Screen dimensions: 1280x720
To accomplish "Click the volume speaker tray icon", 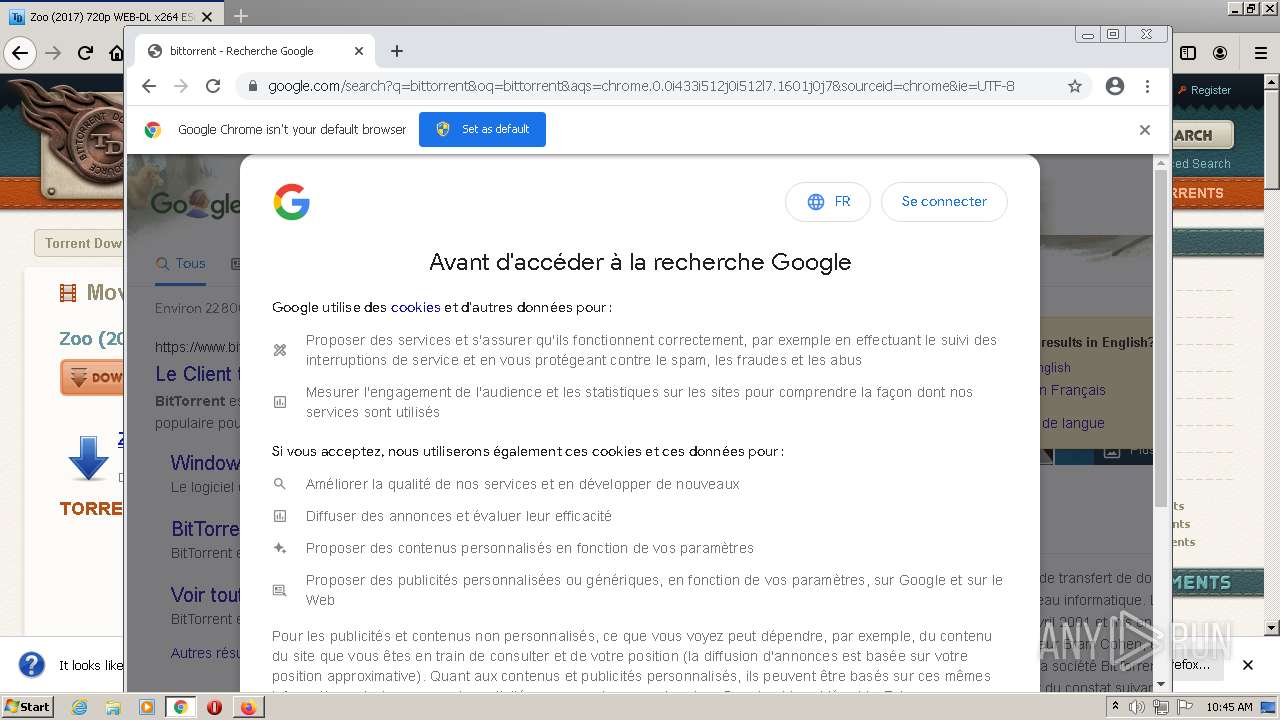I will [x=1138, y=707].
